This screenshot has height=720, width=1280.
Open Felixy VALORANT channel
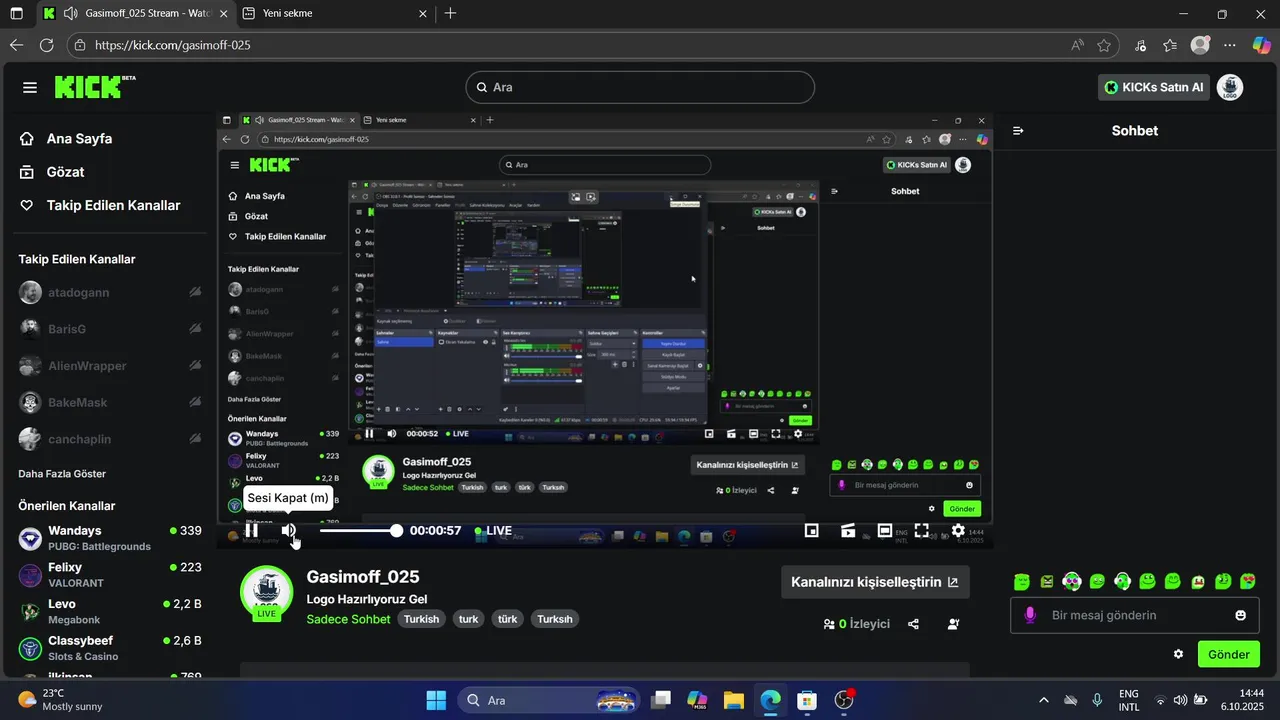pos(110,575)
